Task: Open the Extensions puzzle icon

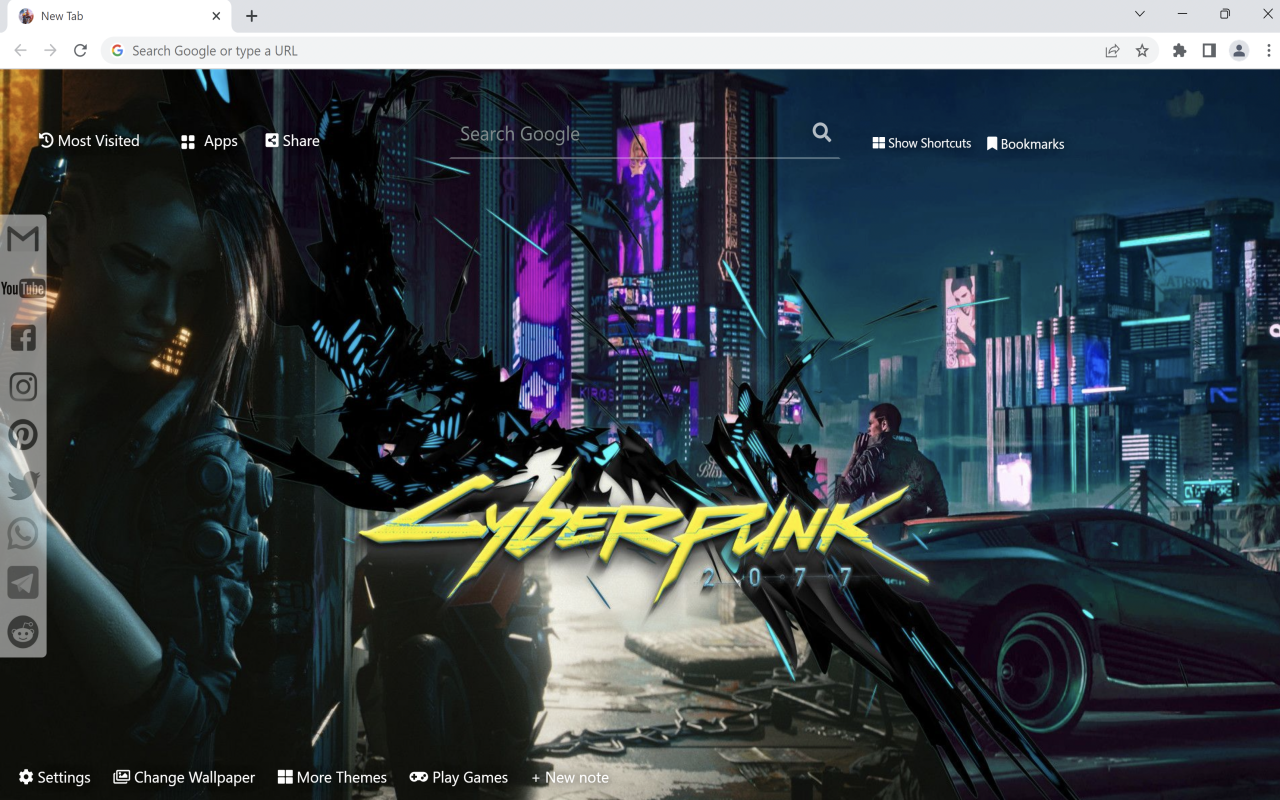Action: tap(1179, 51)
